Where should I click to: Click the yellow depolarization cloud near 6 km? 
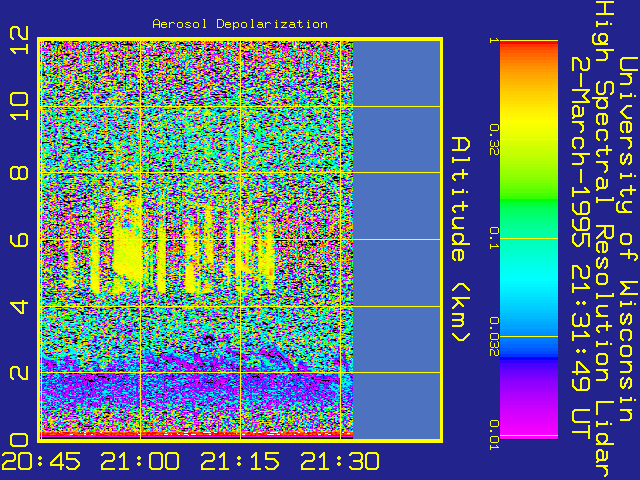coord(127,253)
